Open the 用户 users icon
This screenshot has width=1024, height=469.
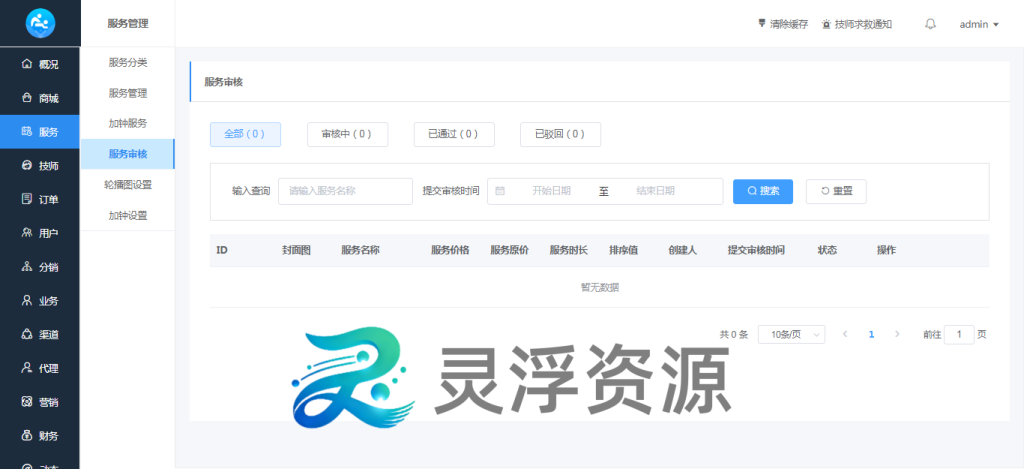[x=27, y=233]
